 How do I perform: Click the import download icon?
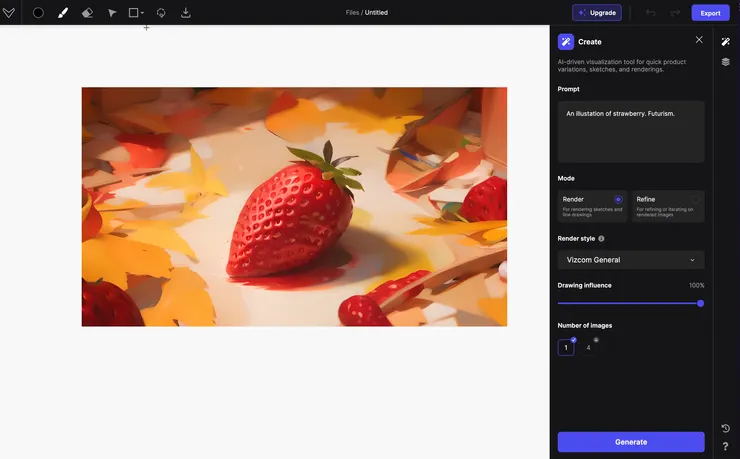(186, 13)
